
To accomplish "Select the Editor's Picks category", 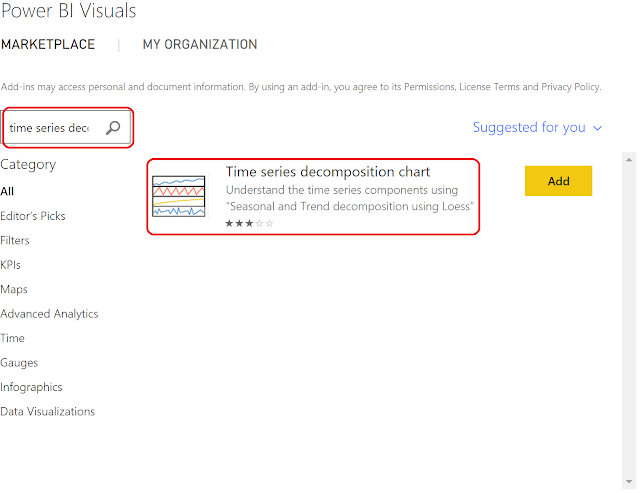I will 33,216.
